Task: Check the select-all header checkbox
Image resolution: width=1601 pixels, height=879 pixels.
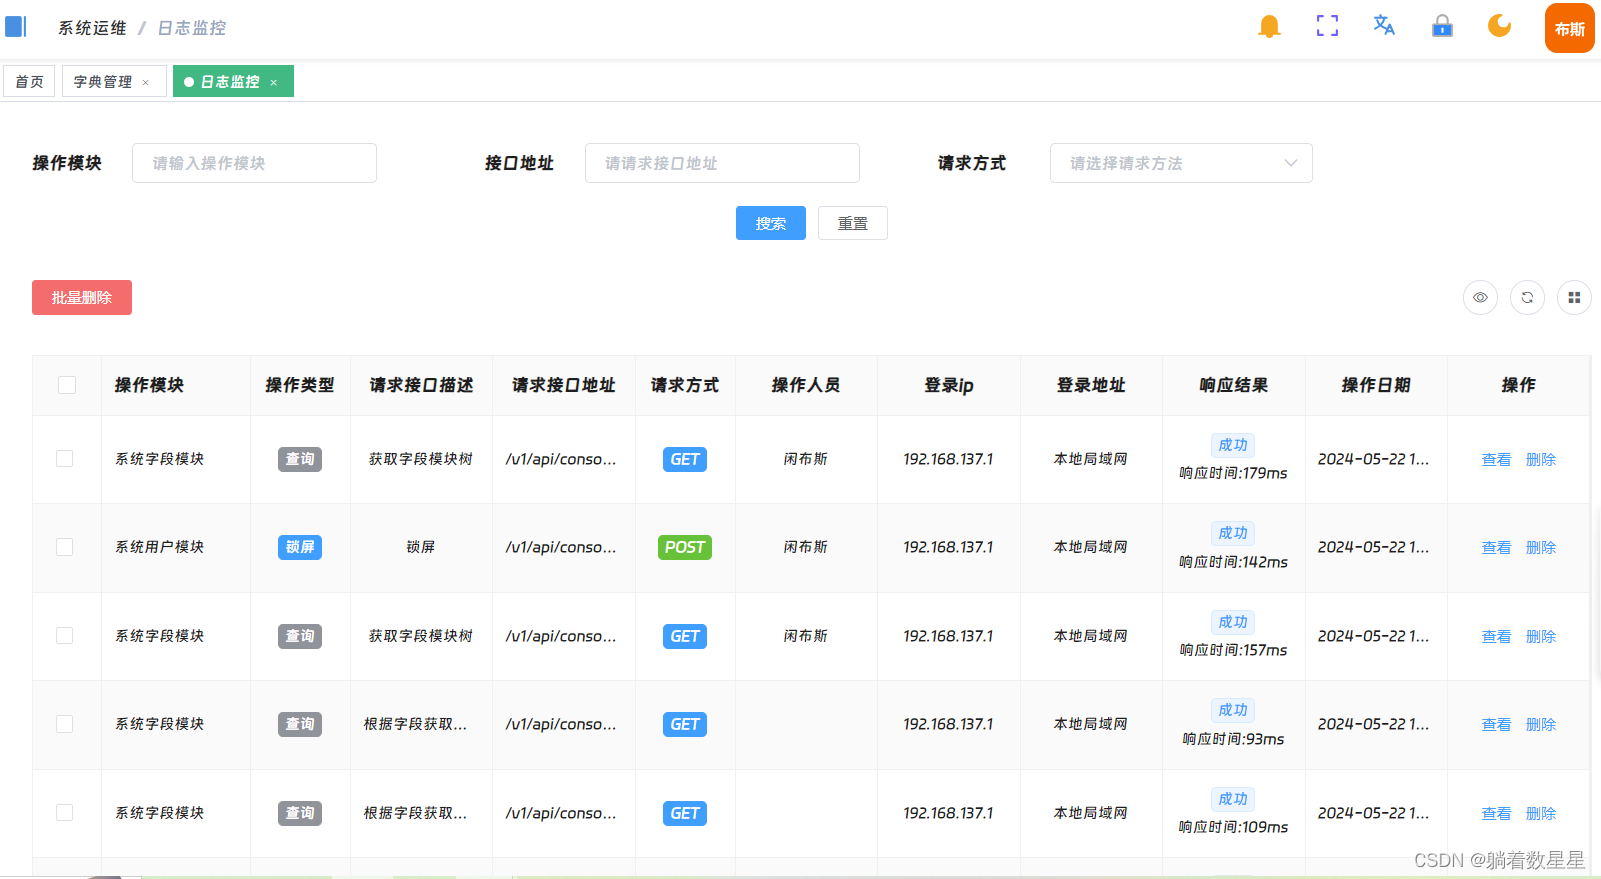Action: pos(67,385)
